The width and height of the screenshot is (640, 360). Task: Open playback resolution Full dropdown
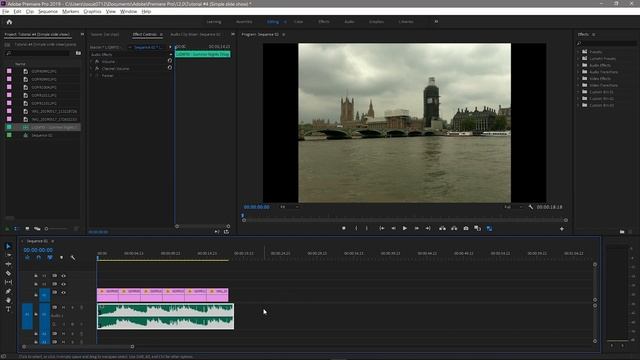[513, 207]
